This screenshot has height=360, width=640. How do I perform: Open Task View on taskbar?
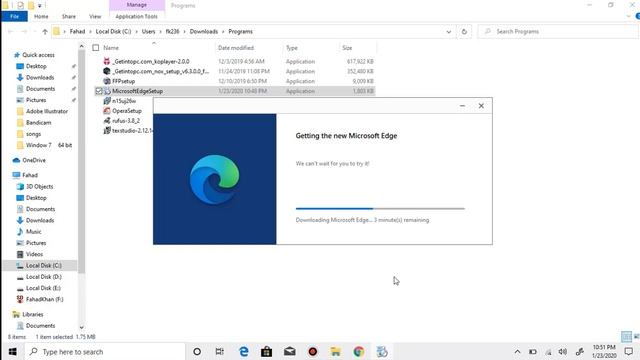[220, 351]
